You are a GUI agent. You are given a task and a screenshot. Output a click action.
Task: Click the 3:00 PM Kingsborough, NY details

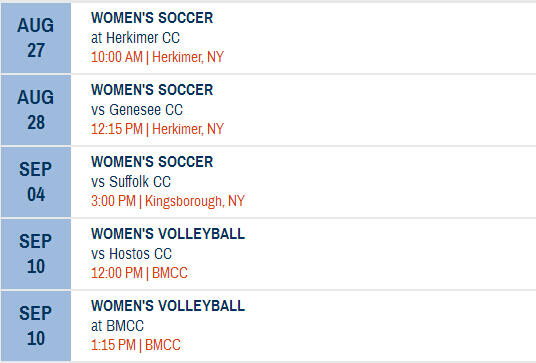(168, 201)
